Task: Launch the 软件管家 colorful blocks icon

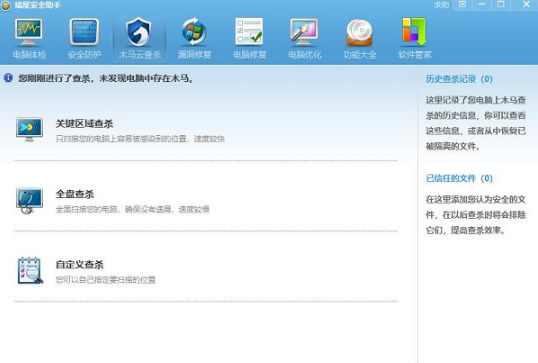Action: point(414,32)
